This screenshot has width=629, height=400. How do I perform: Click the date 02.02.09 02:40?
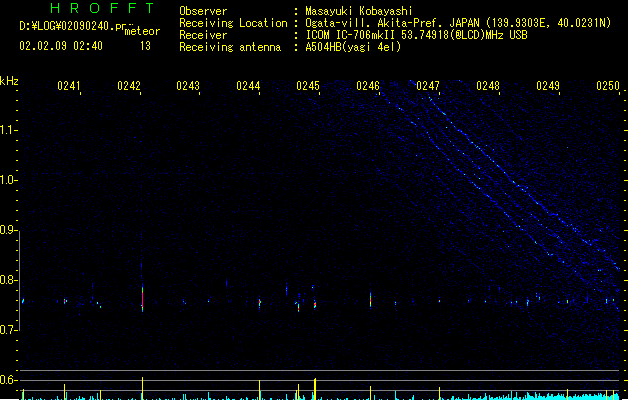[x=61, y=46]
